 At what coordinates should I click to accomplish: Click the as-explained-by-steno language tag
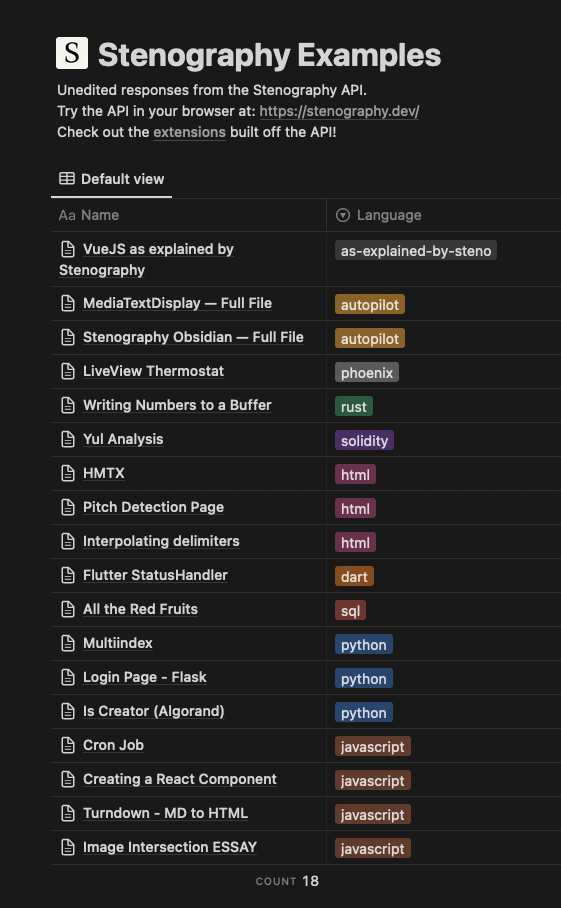(416, 251)
